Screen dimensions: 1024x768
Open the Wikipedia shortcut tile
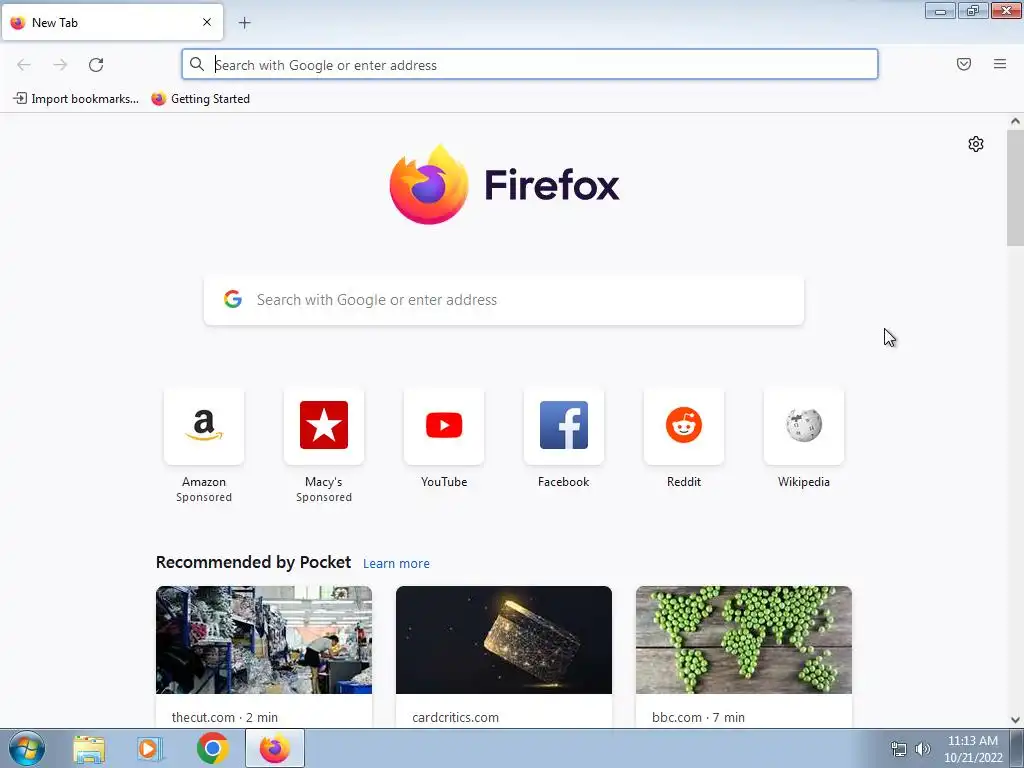tap(804, 426)
